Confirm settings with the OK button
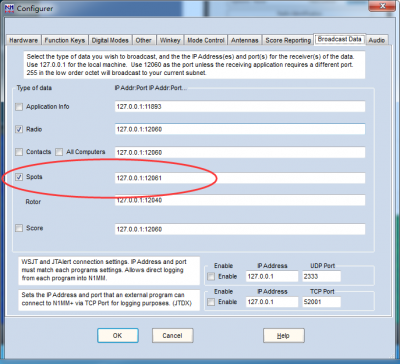The width and height of the screenshot is (400, 364). coord(118,336)
